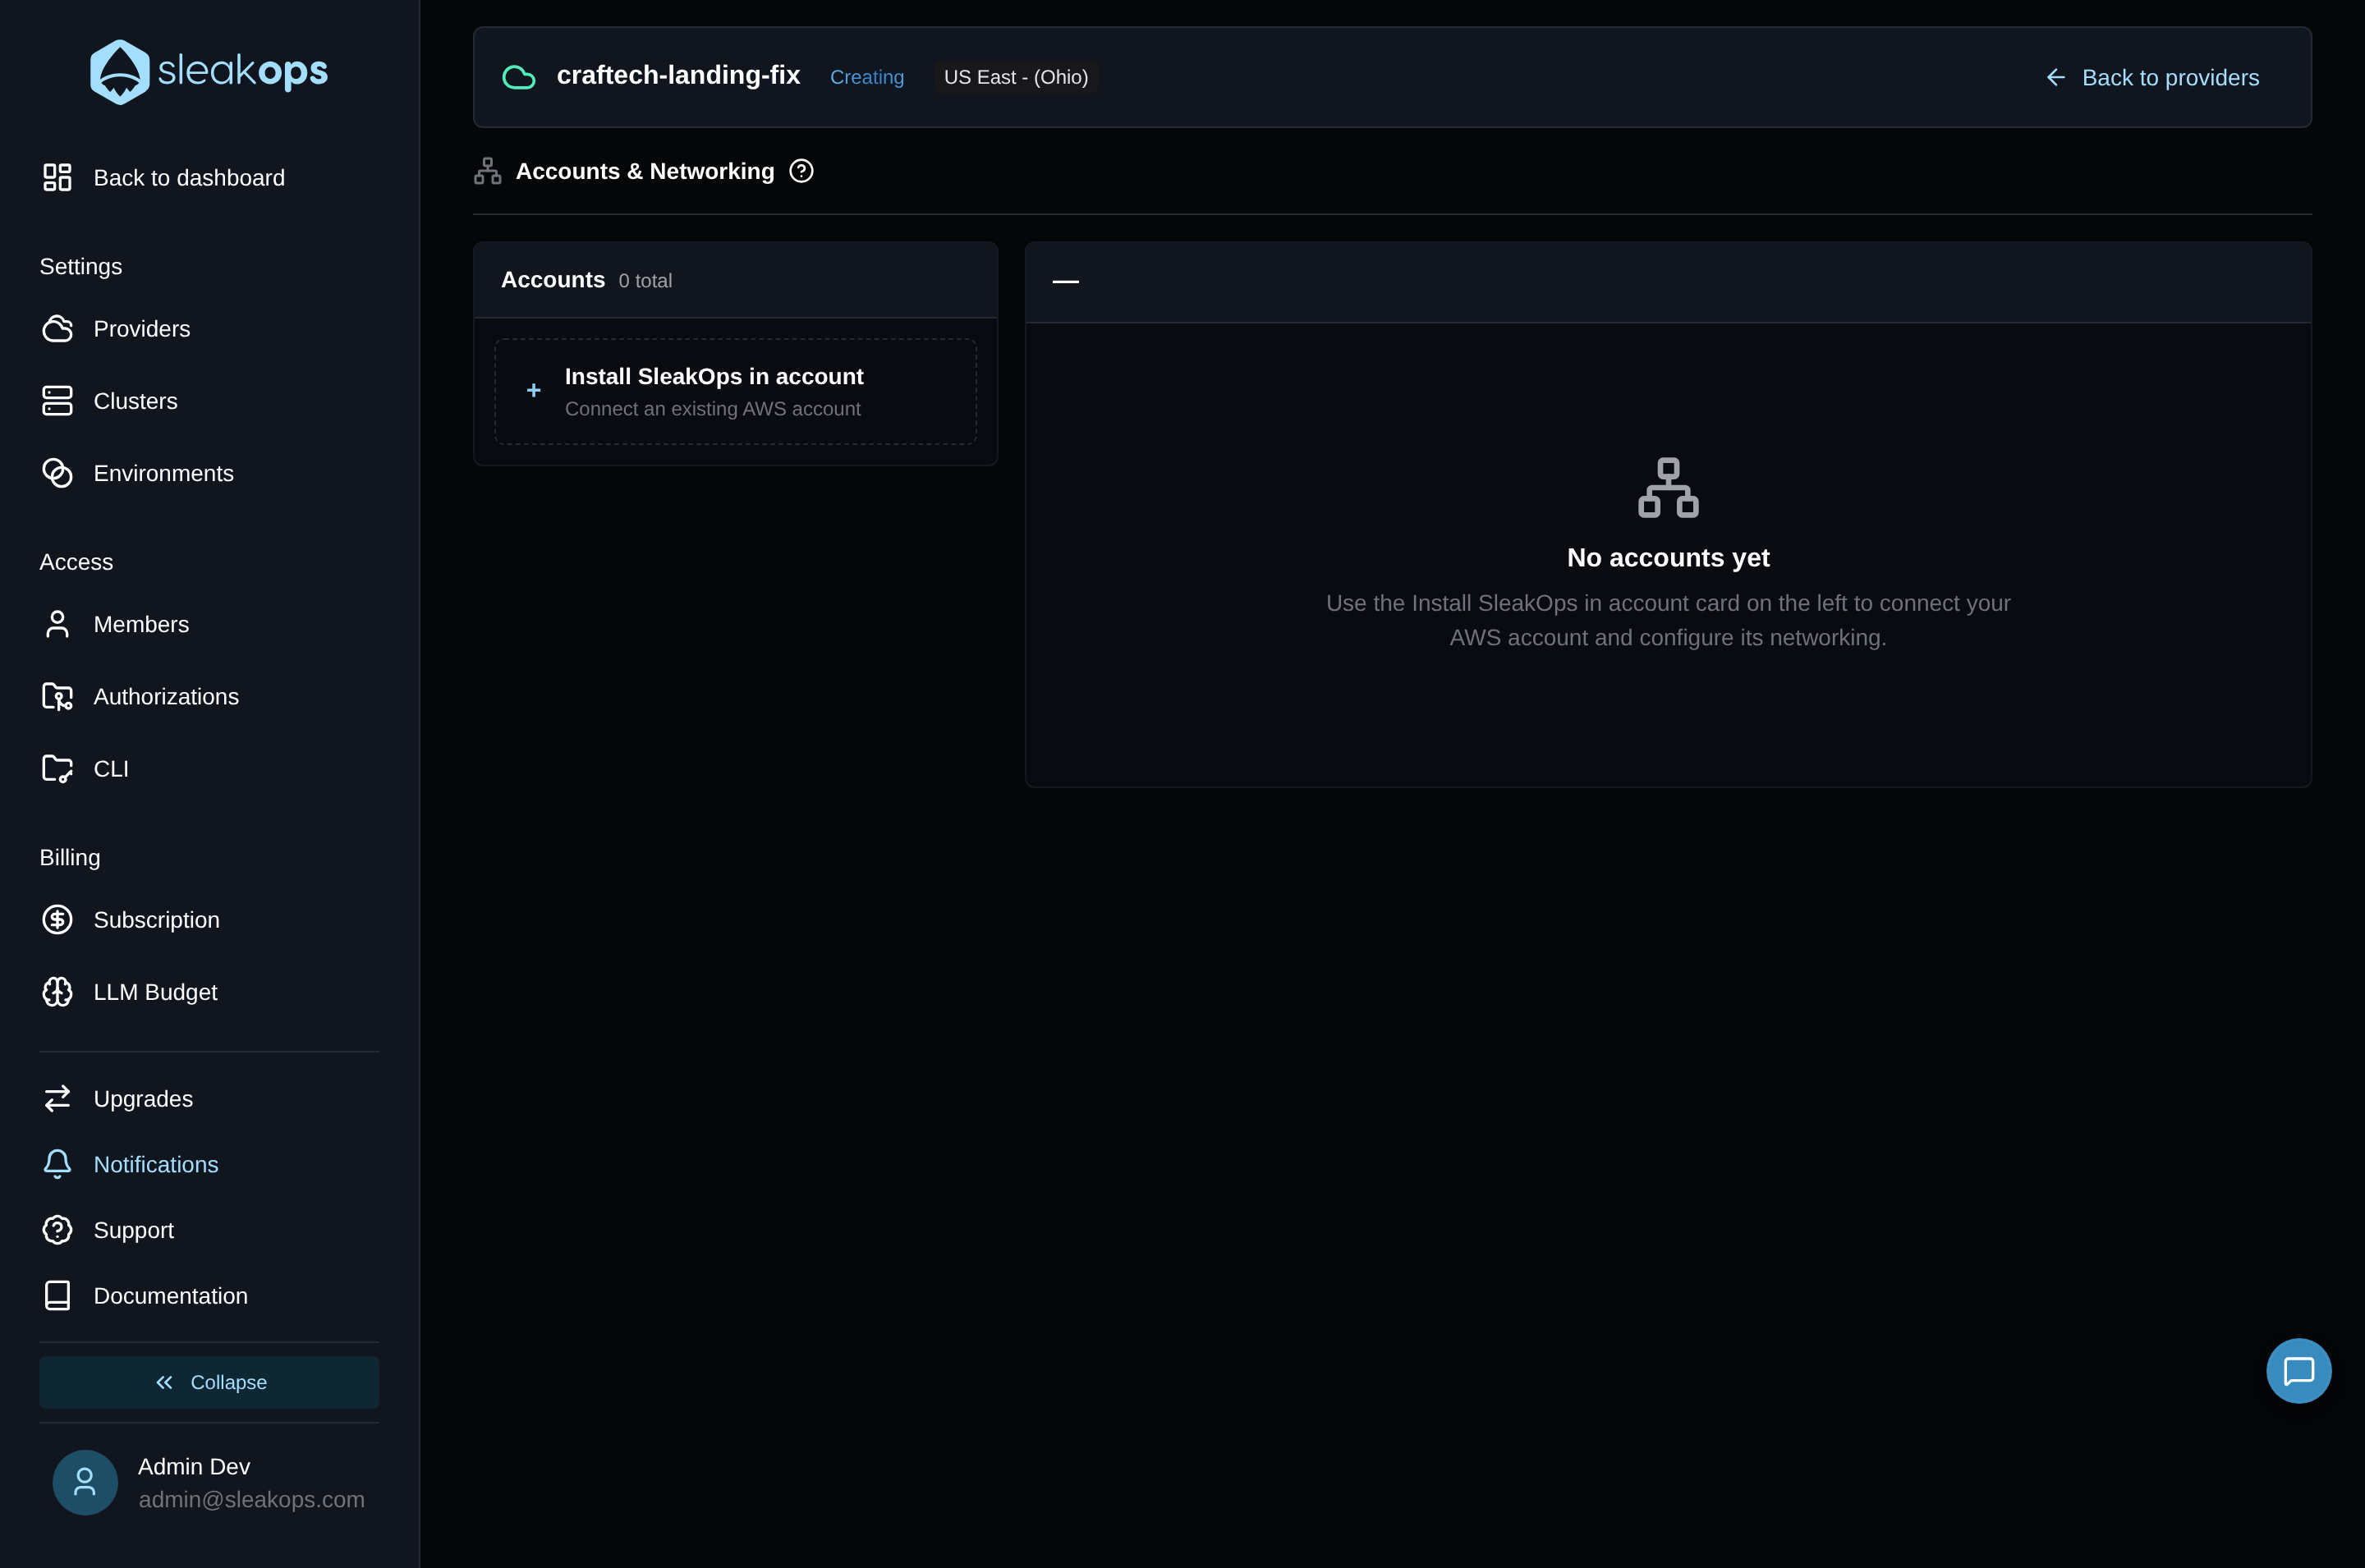Image resolution: width=2365 pixels, height=1568 pixels.
Task: Go to Back to dashboard
Action: 209,177
